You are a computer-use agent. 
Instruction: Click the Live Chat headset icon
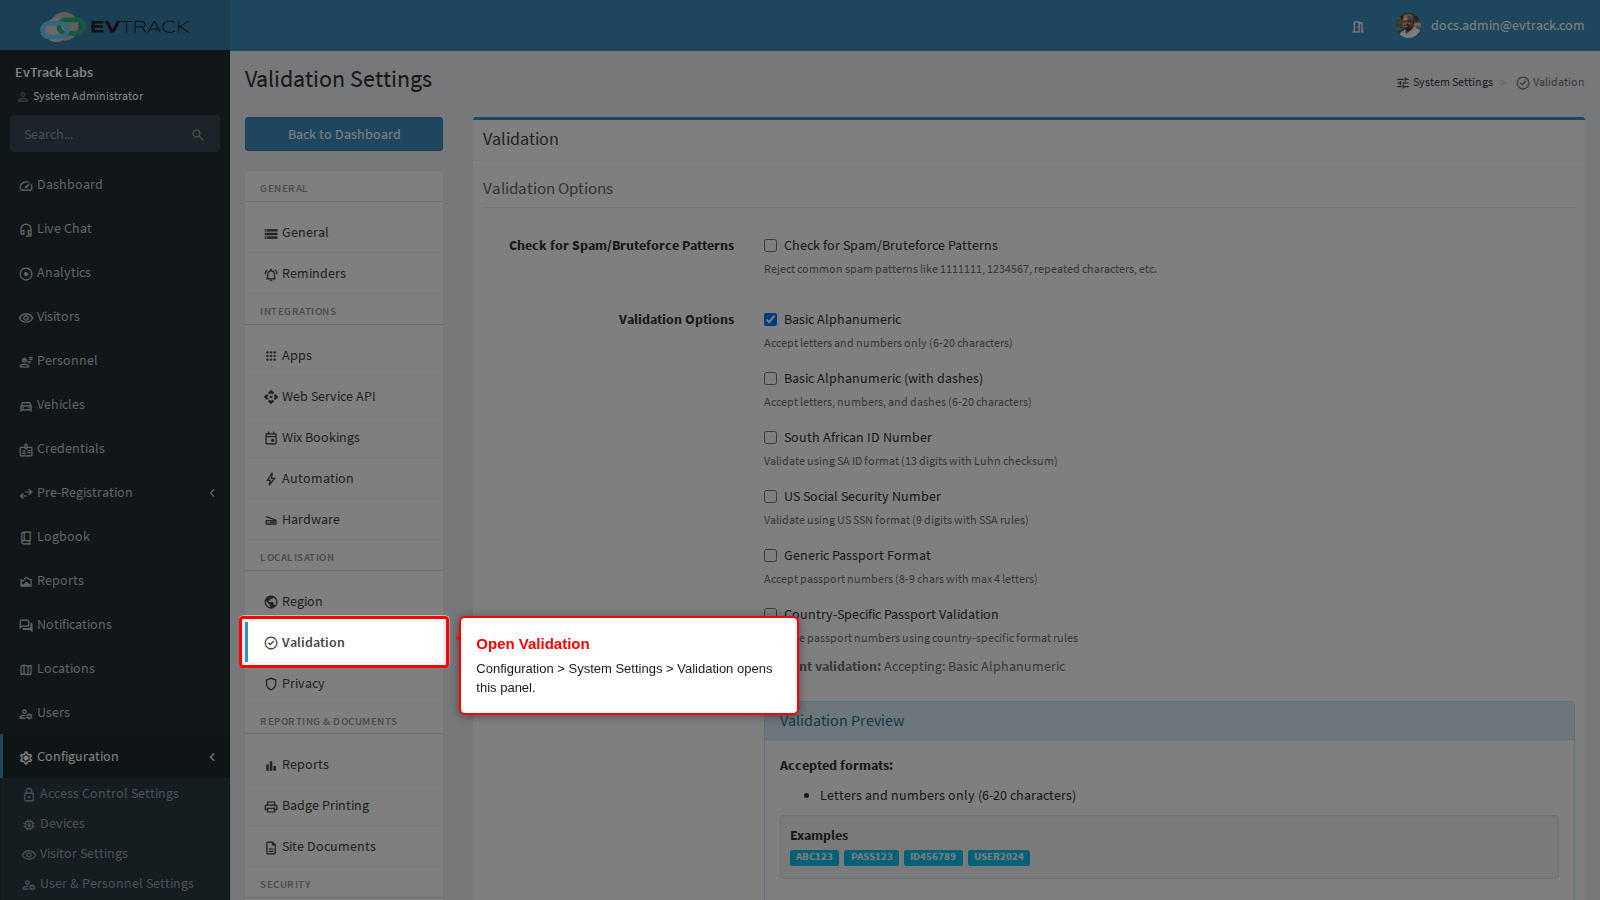click(x=26, y=230)
